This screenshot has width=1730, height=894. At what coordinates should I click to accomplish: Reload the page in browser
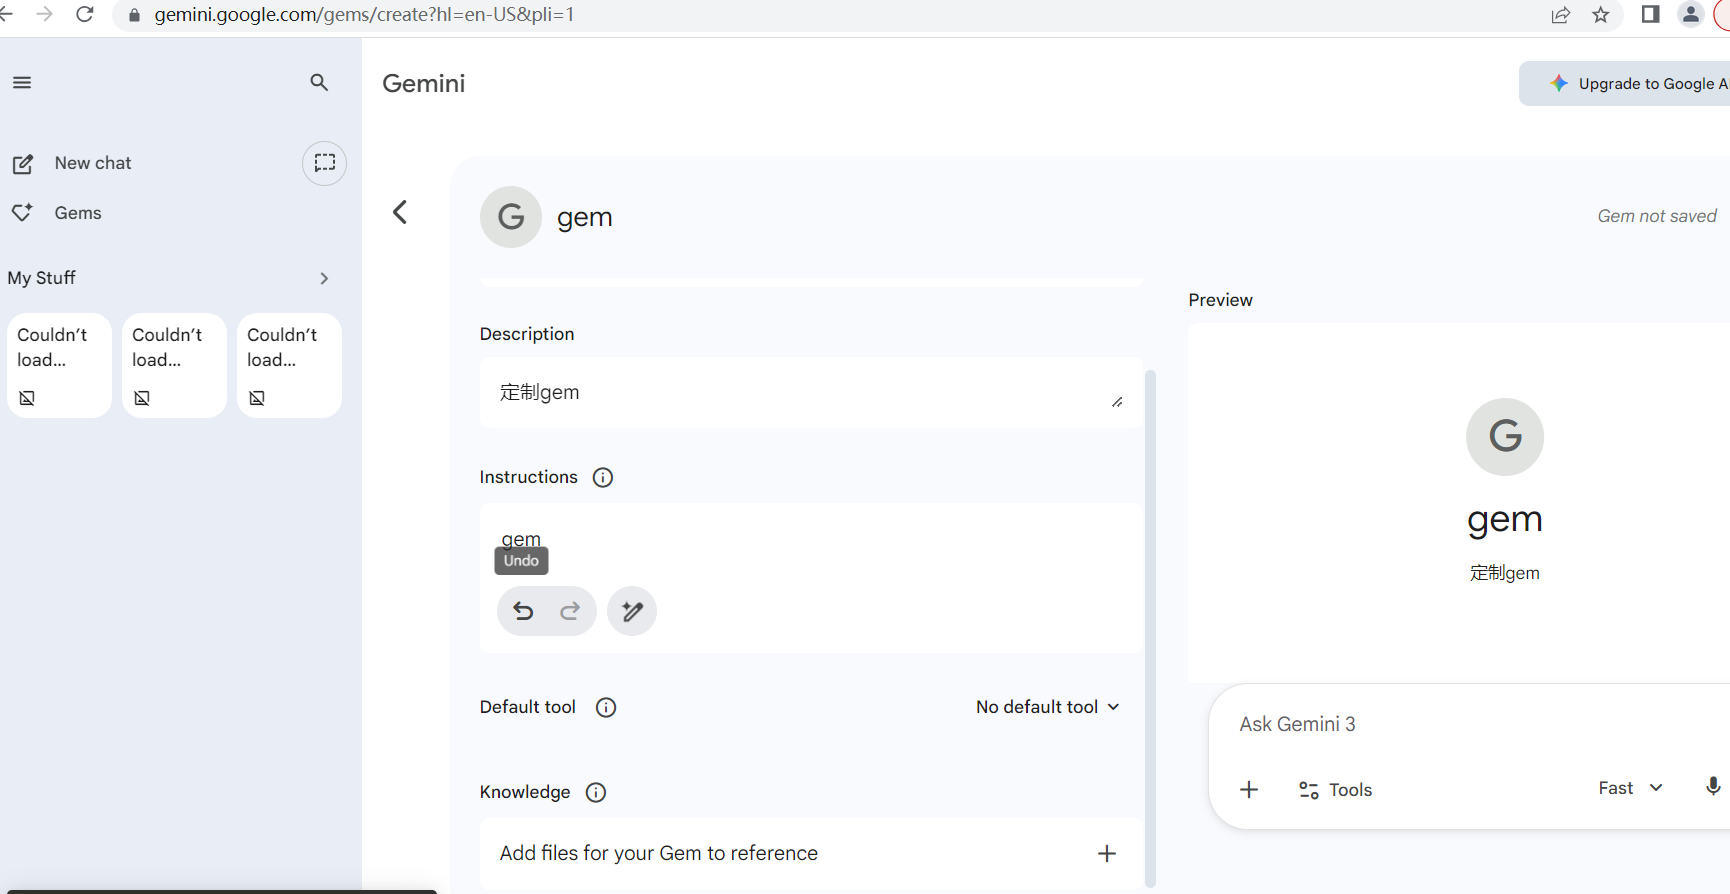[x=85, y=15]
